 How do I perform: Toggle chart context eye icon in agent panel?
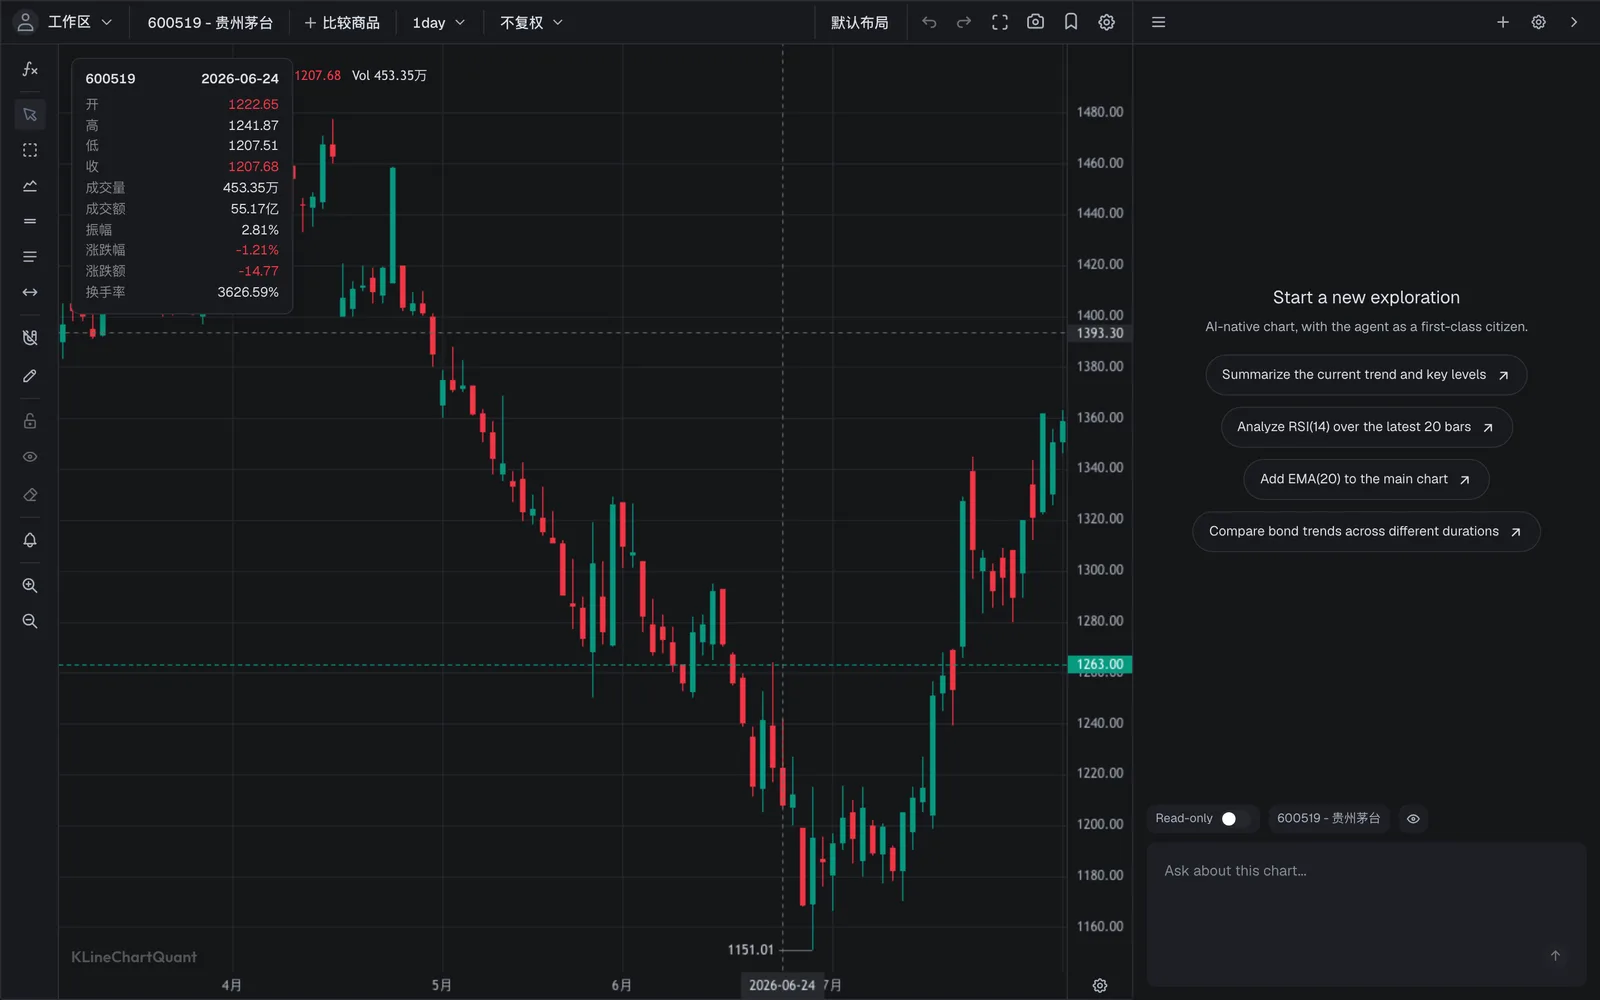click(x=1413, y=818)
